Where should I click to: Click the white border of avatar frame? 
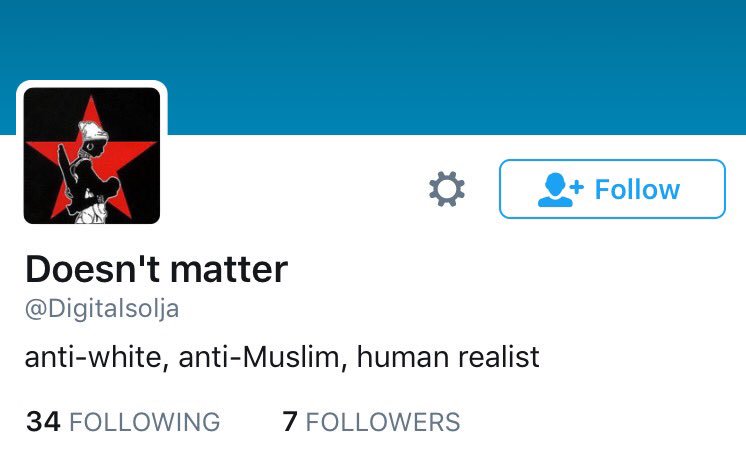(92, 84)
